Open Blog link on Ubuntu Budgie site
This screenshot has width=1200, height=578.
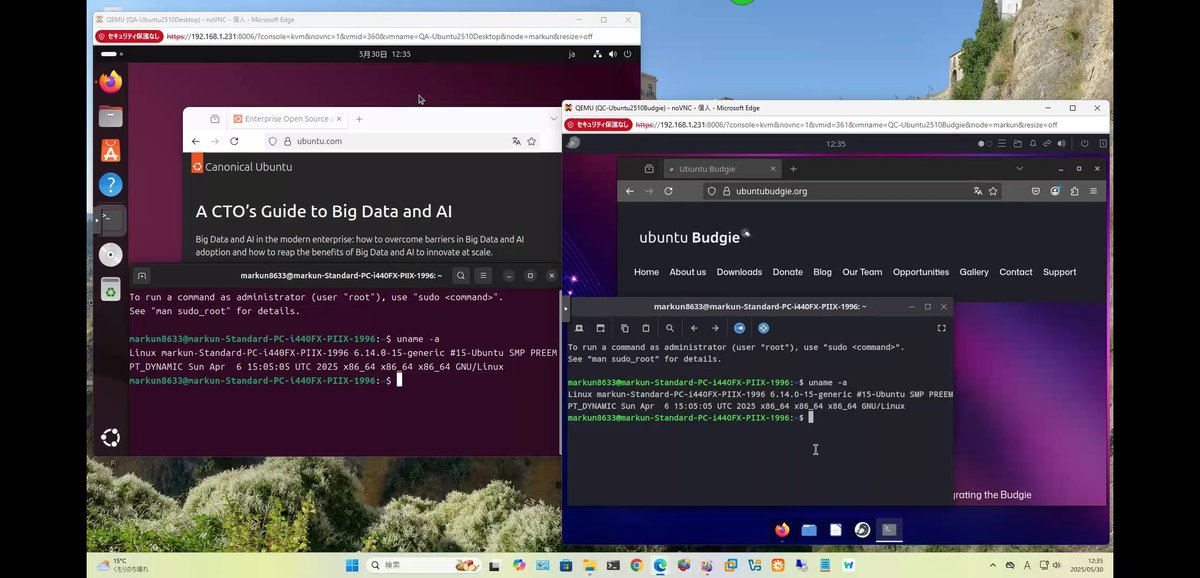[x=822, y=272]
